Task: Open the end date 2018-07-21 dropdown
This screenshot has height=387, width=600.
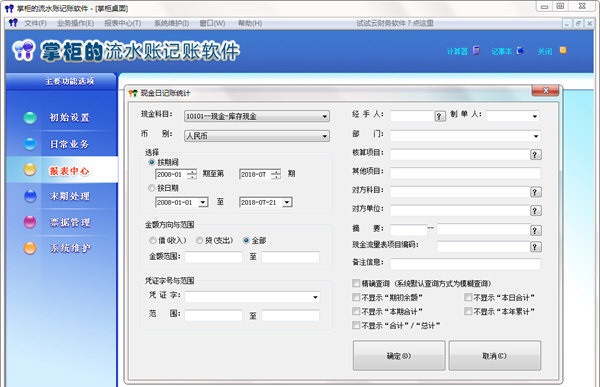Action: (287, 202)
